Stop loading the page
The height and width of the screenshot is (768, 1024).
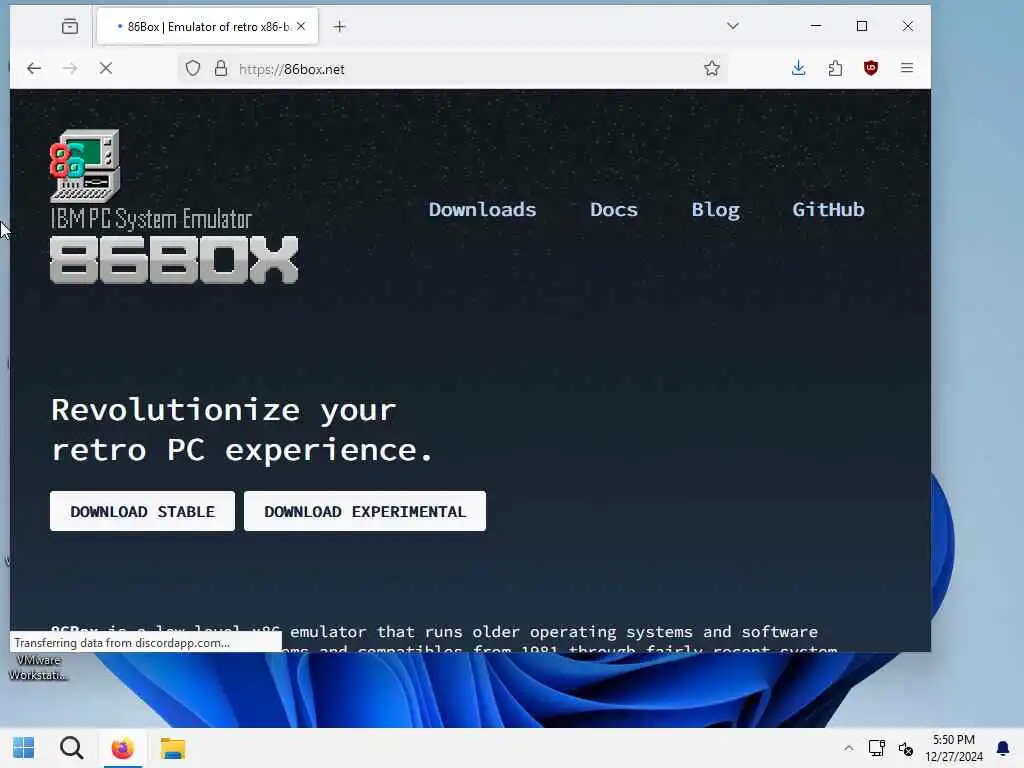tap(106, 68)
